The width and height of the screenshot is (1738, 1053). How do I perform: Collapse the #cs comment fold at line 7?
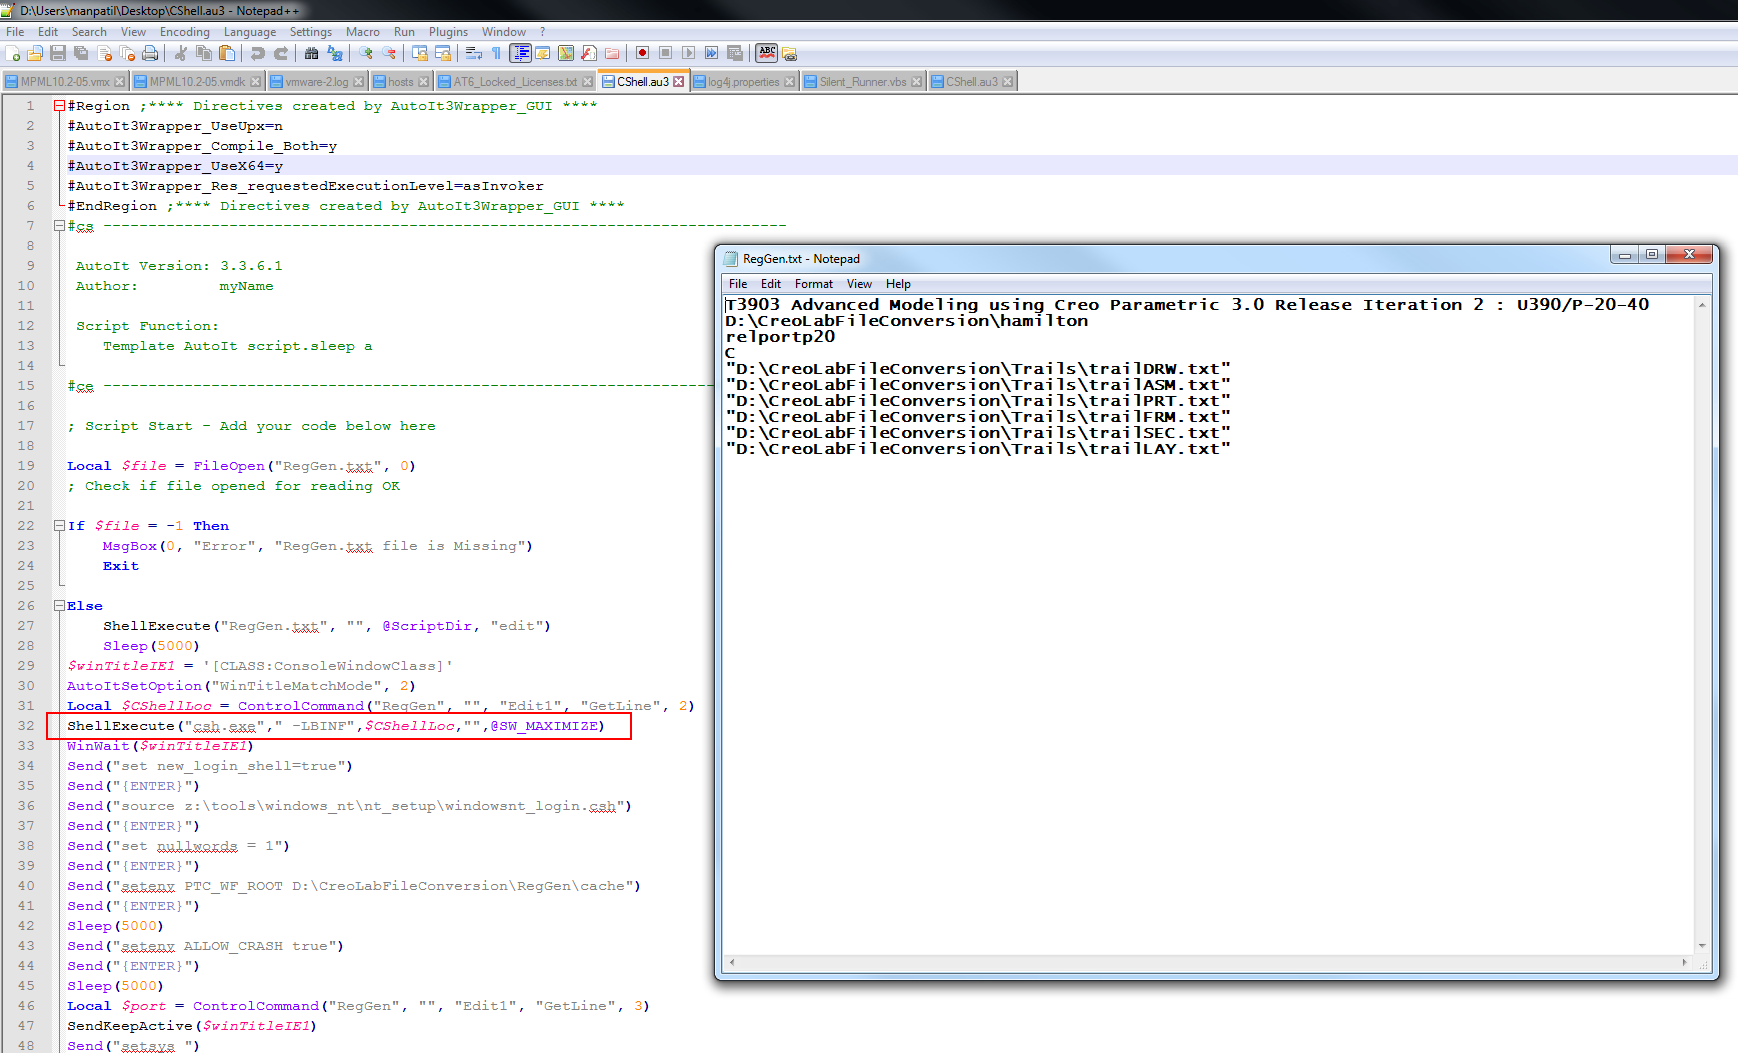[x=59, y=226]
